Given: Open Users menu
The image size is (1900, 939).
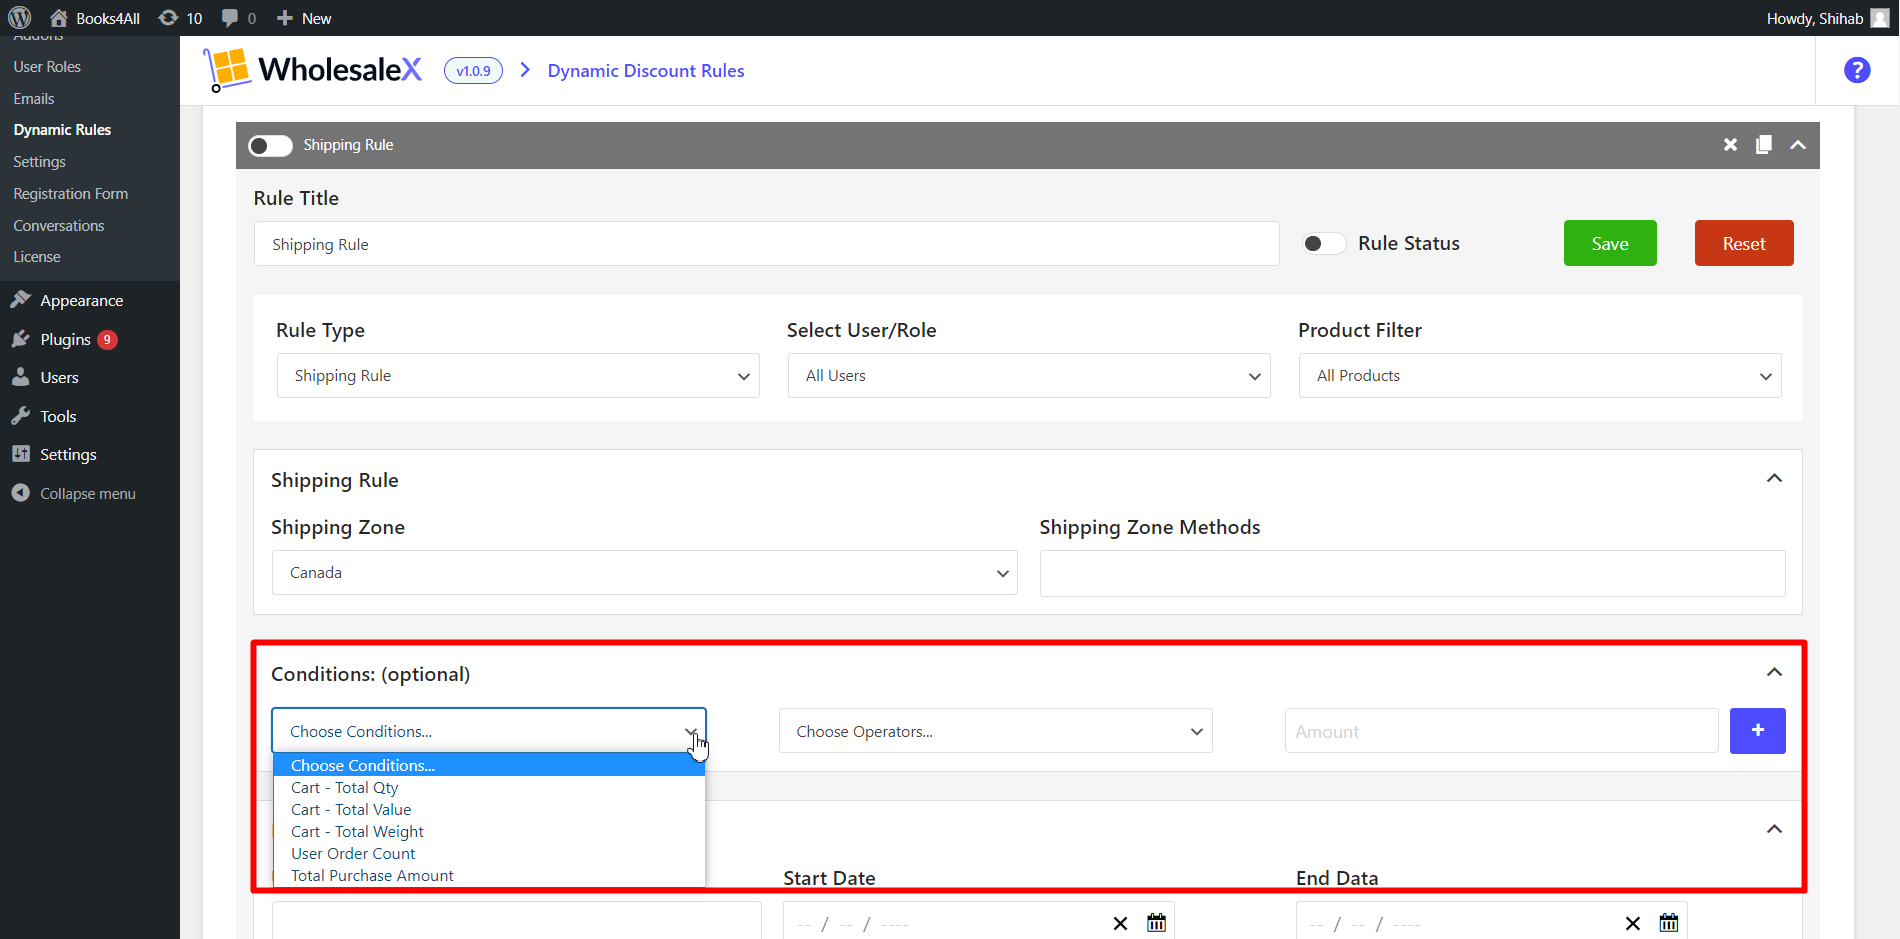Looking at the screenshot, I should point(59,378).
